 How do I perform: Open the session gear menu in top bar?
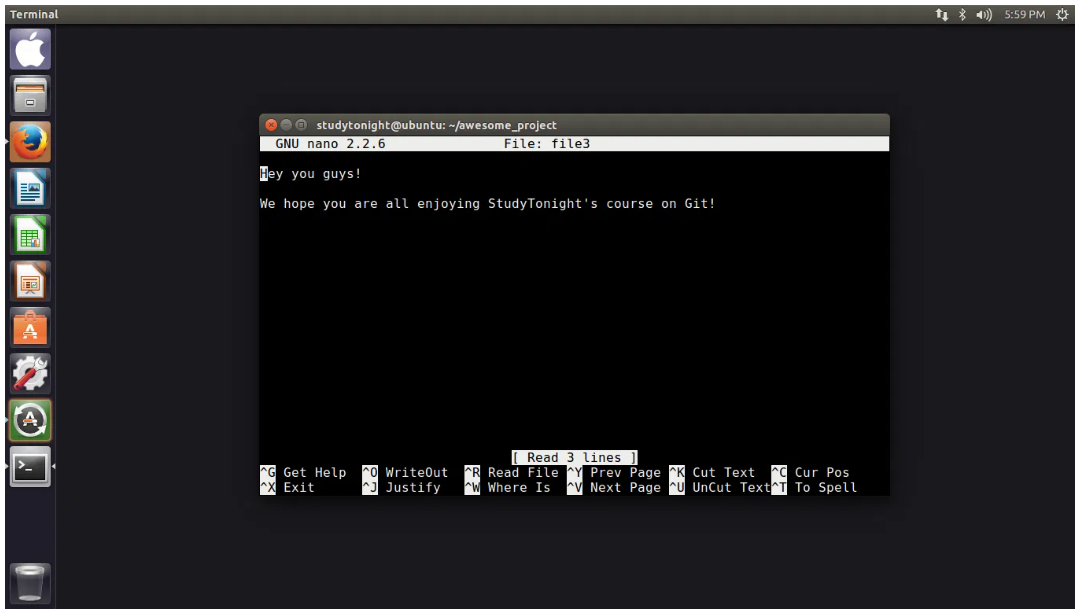click(x=1063, y=14)
